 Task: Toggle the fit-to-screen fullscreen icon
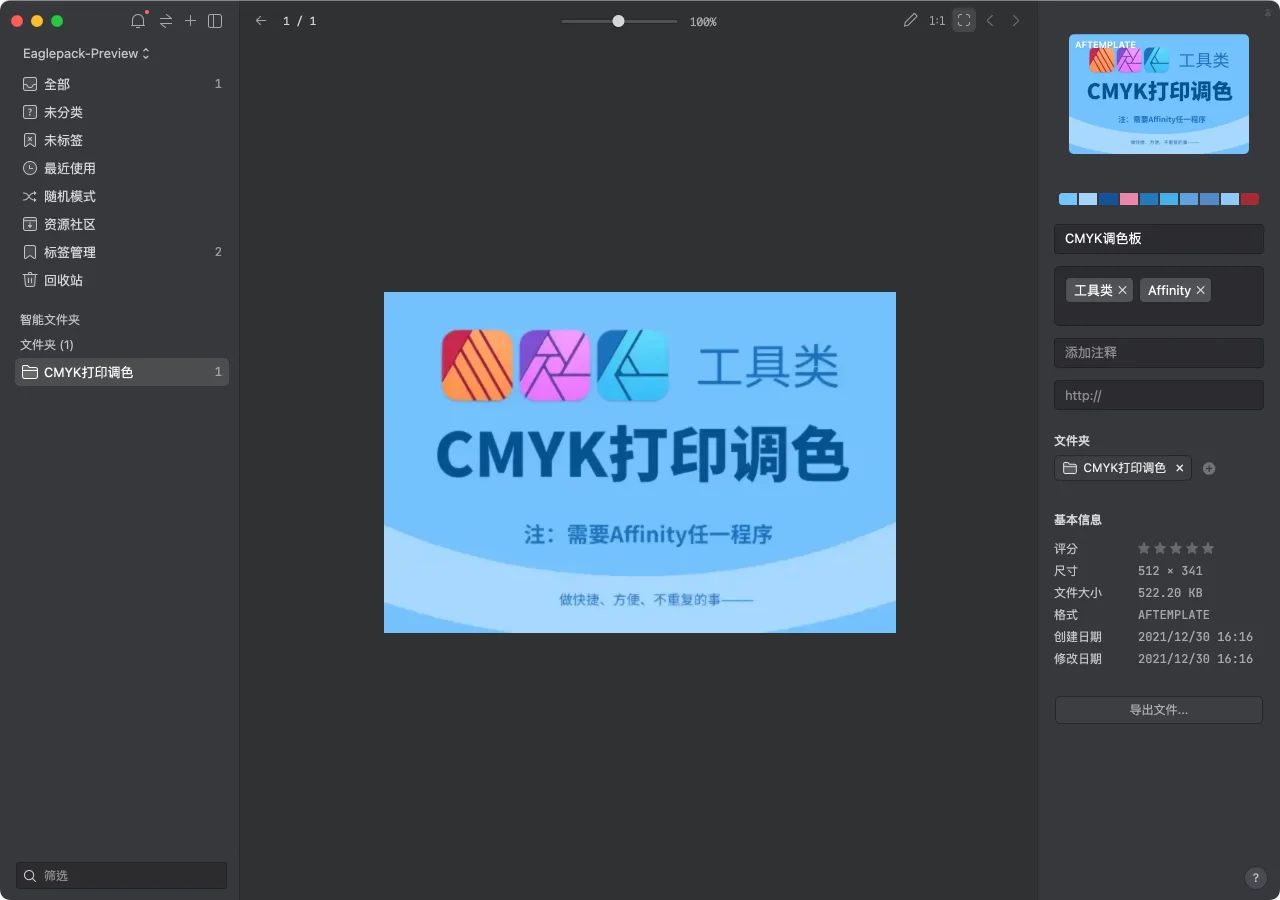[x=964, y=20]
